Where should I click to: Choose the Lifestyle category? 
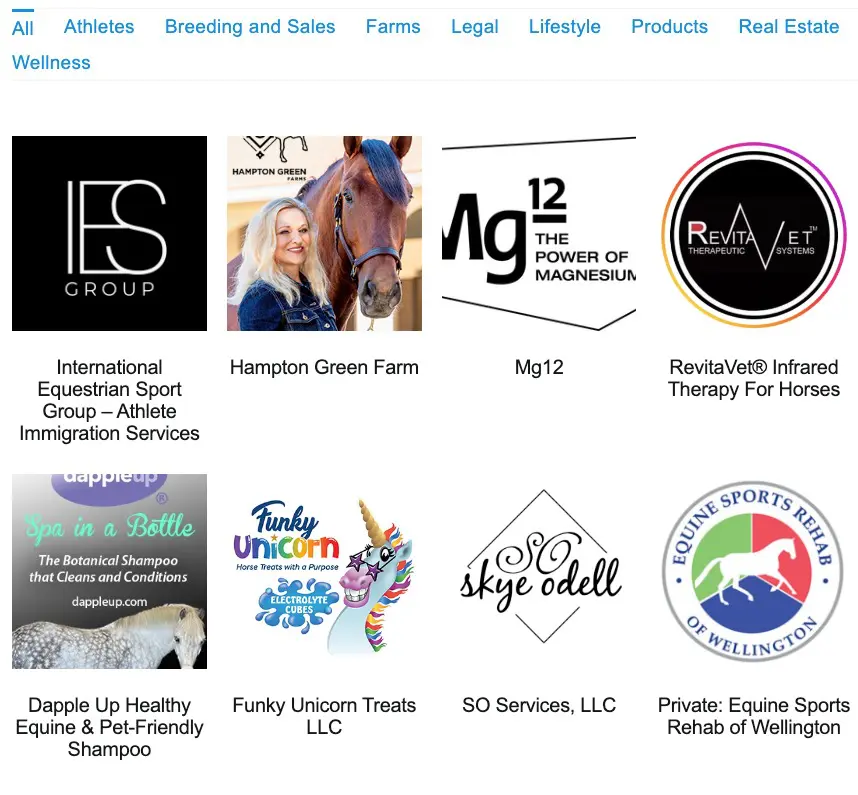[565, 27]
